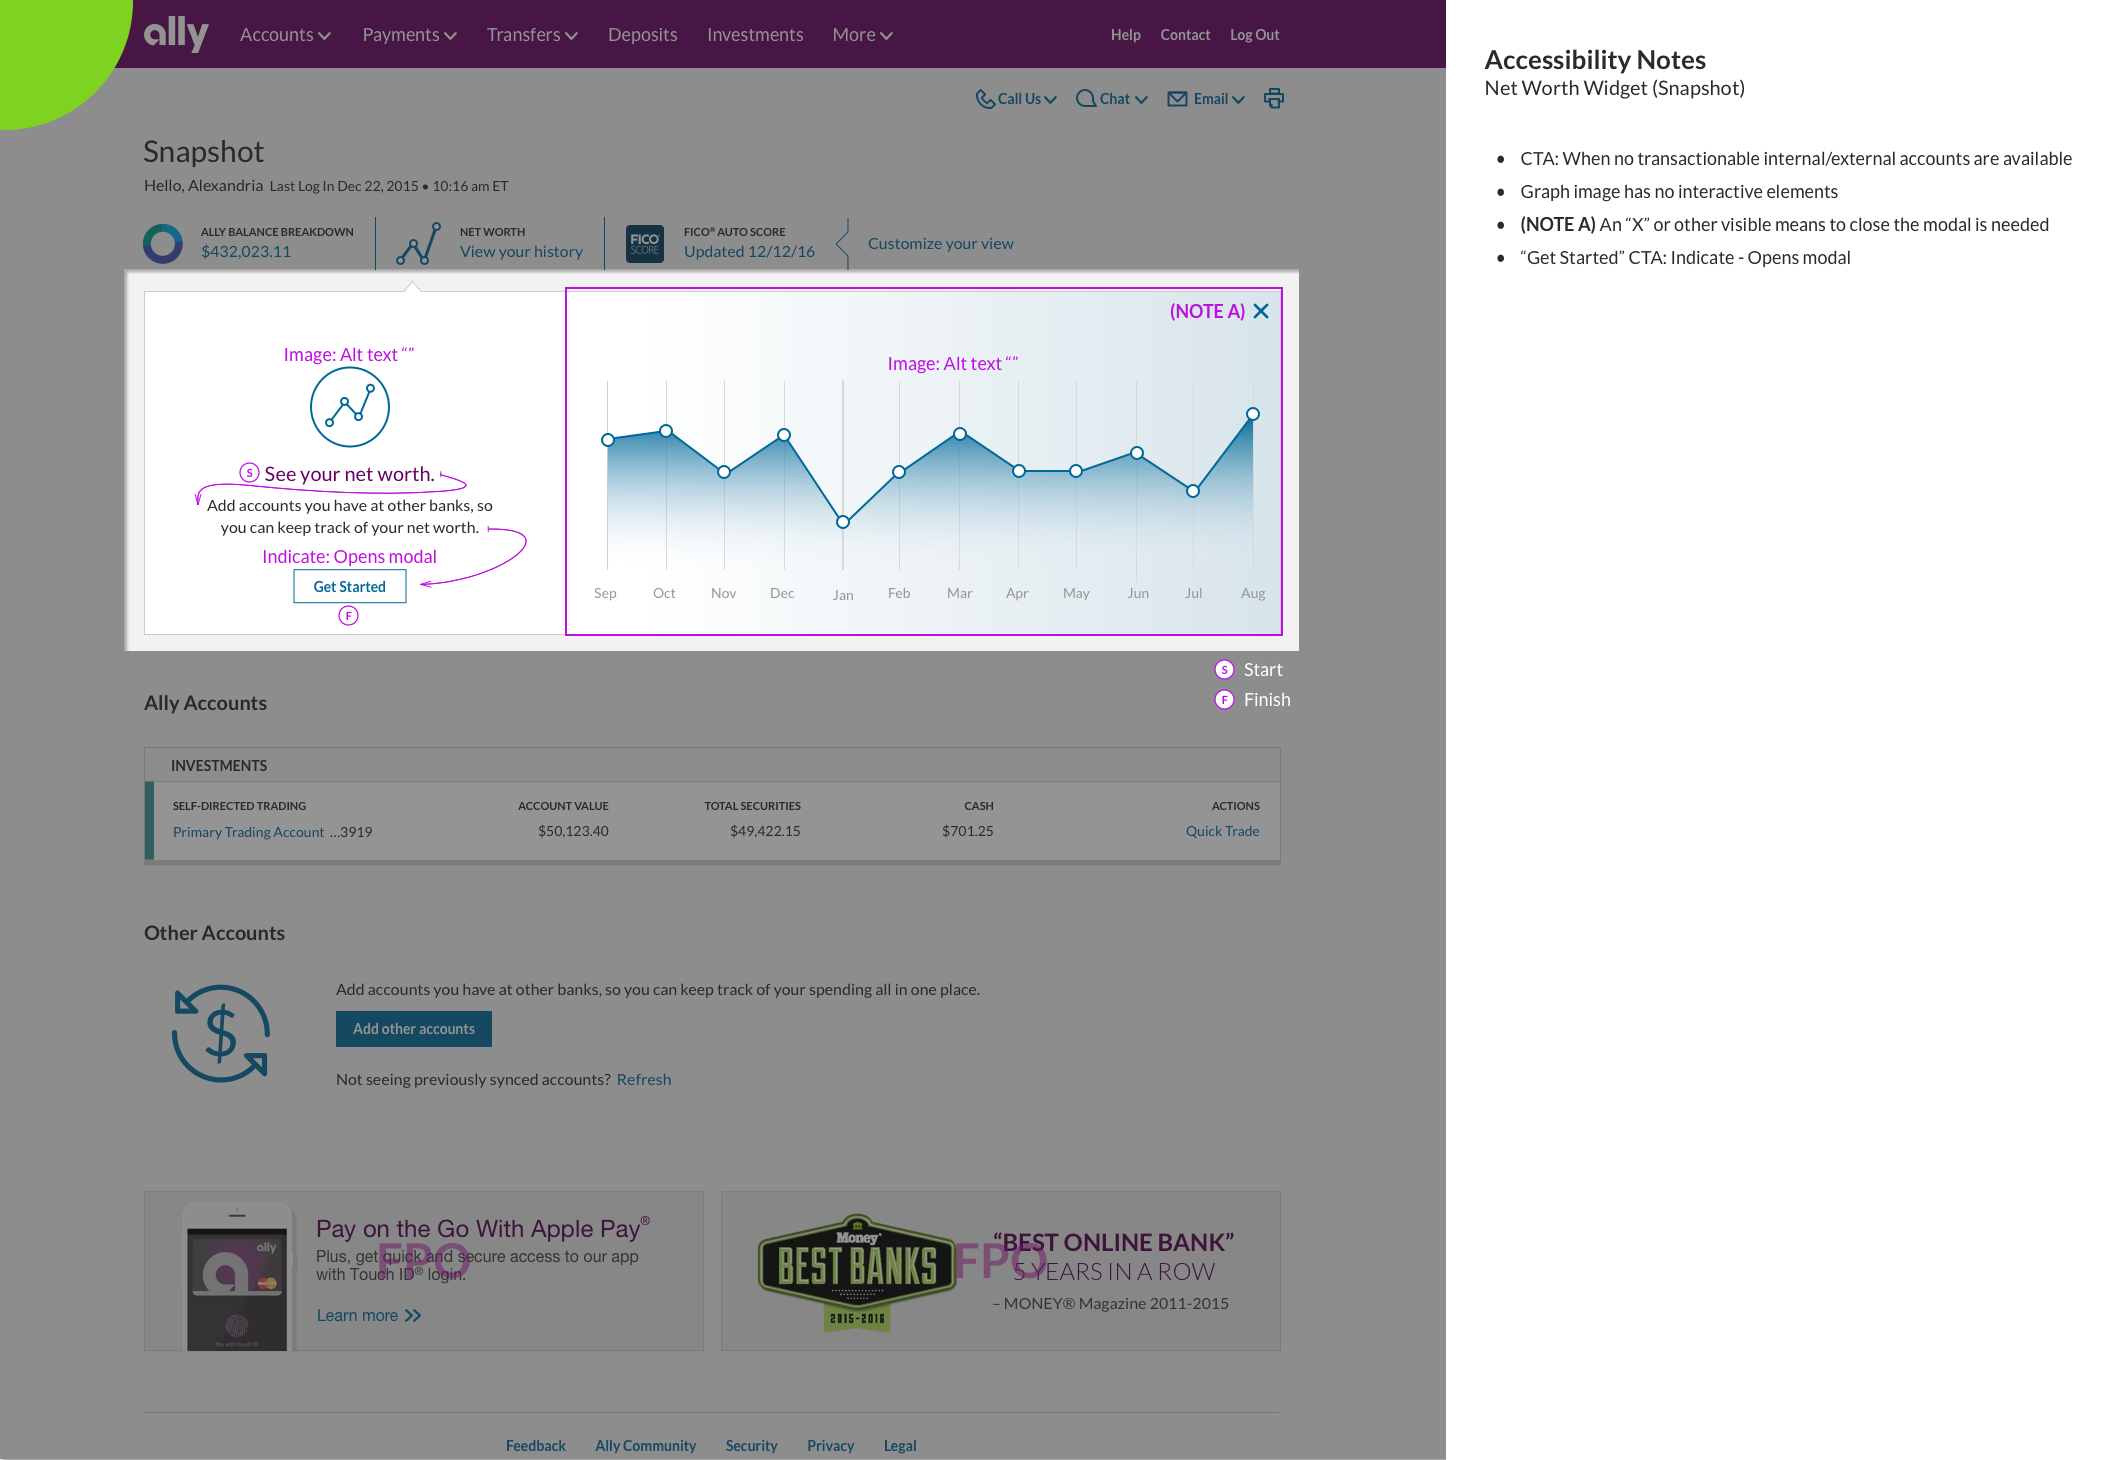Click the Finish marker in the legend
The height and width of the screenshot is (1460, 2115).
click(x=1225, y=699)
